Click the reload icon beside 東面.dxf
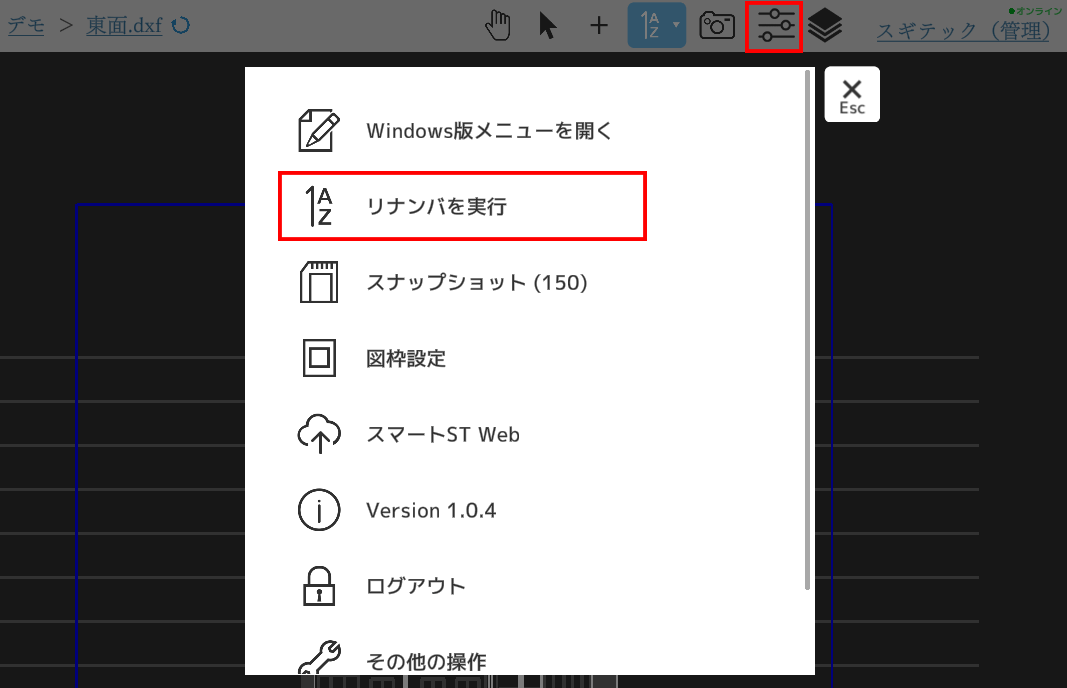 click(181, 26)
